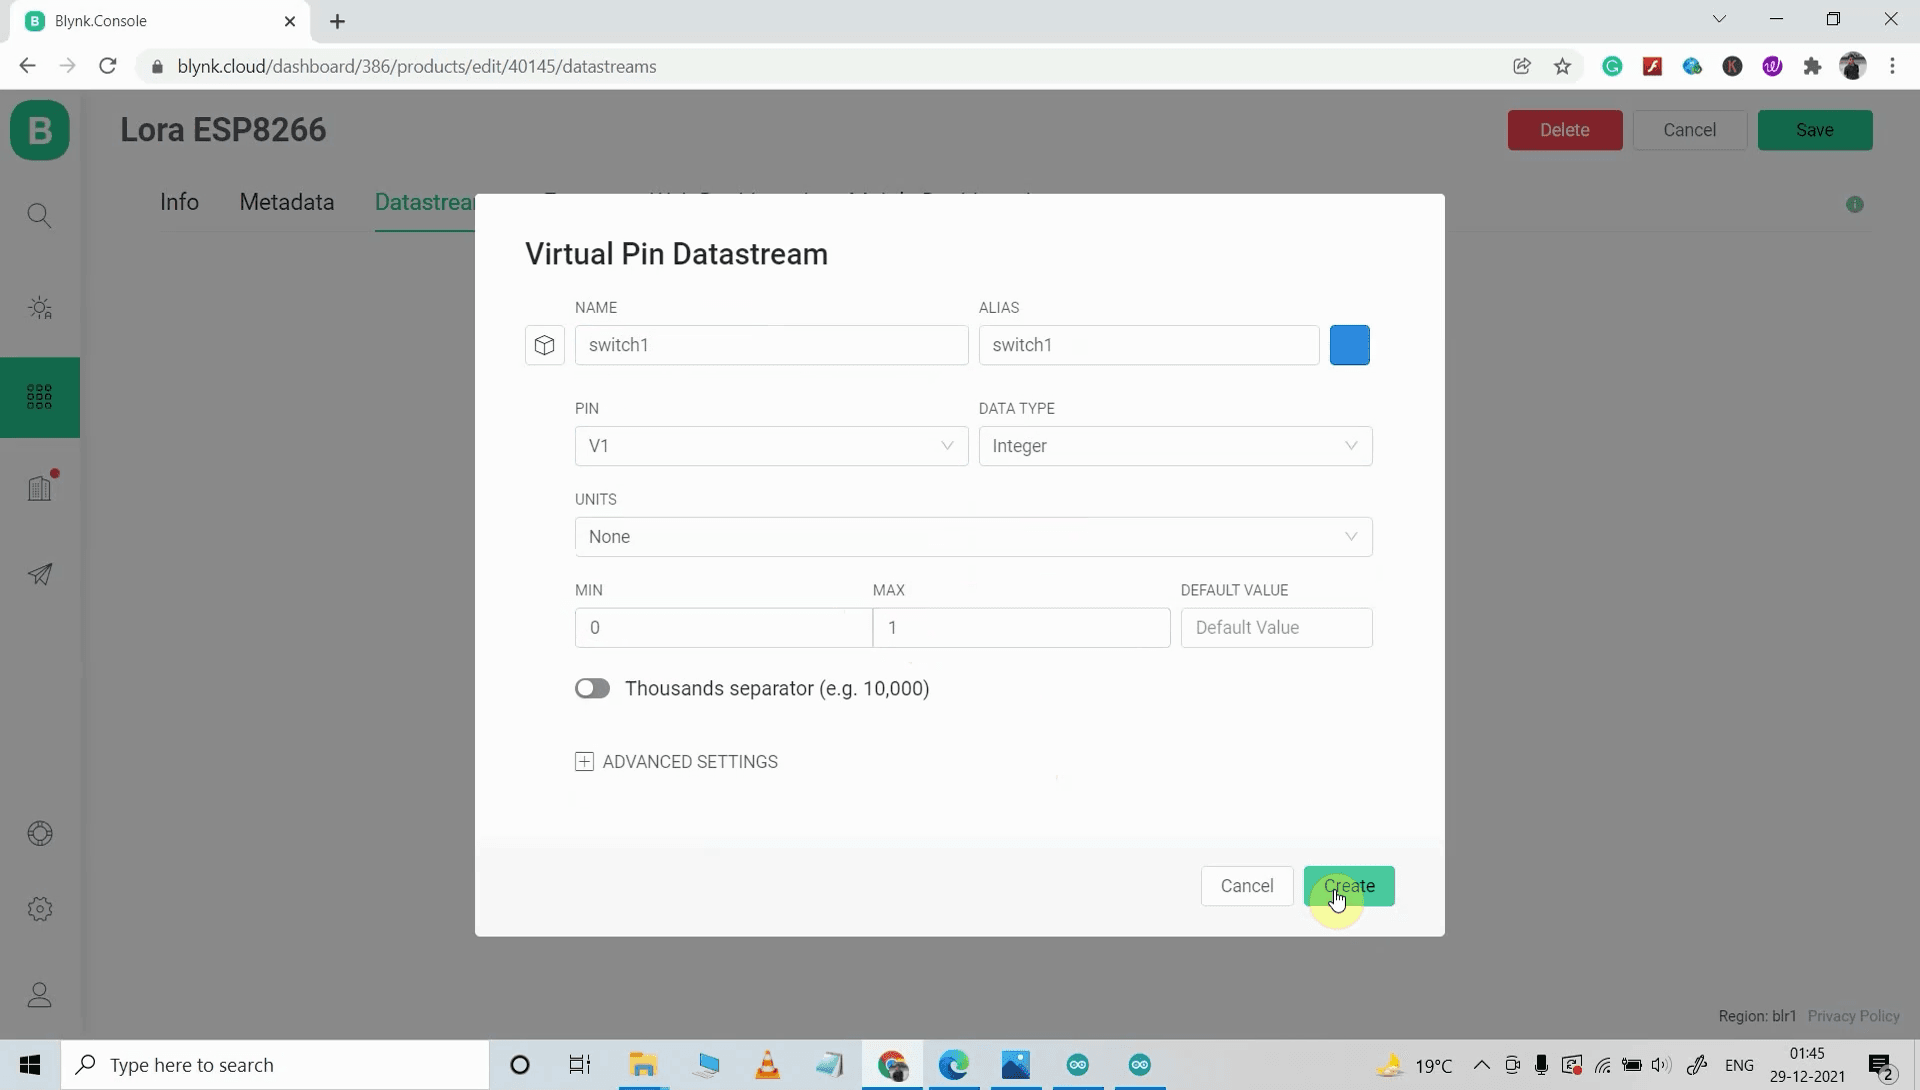Toggle the theme brightness icon in sidebar
The image size is (1920, 1090).
[40, 308]
